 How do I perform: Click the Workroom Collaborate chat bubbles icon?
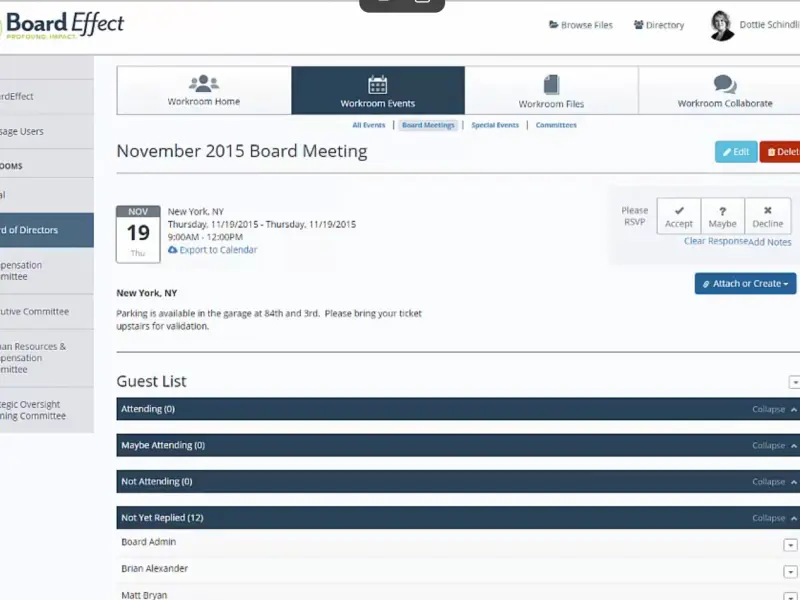tap(725, 84)
